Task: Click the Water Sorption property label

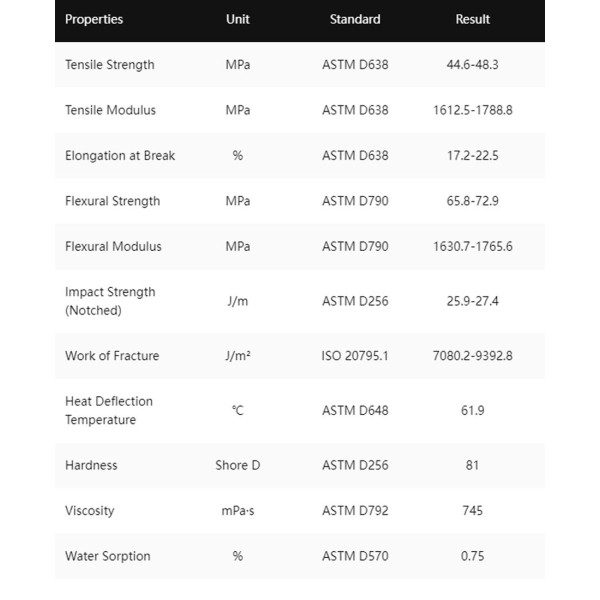Action: (x=108, y=556)
